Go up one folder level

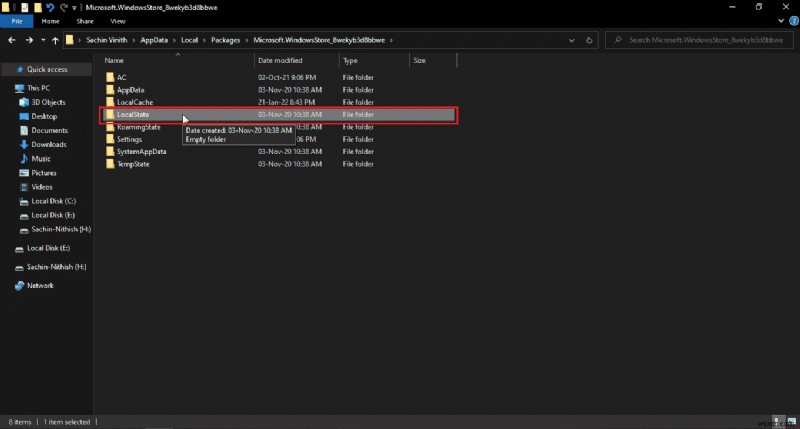point(55,40)
